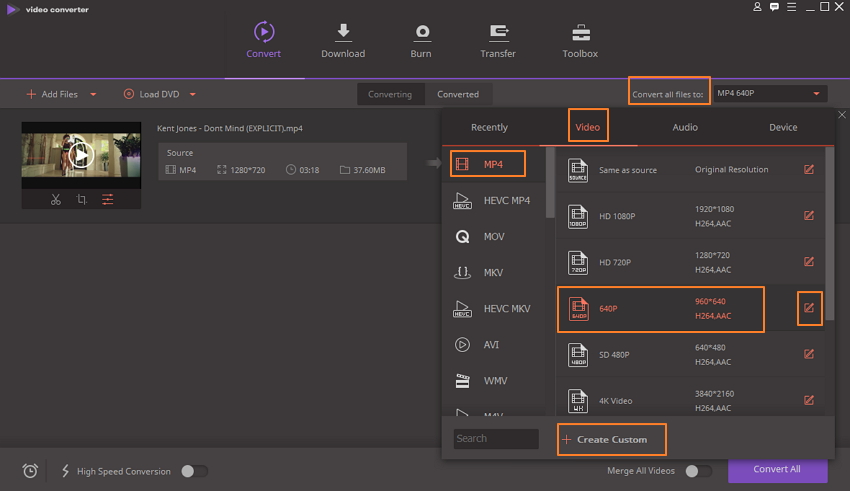The image size is (850, 491).
Task: Edit the HD 720P preset
Action: click(809, 262)
